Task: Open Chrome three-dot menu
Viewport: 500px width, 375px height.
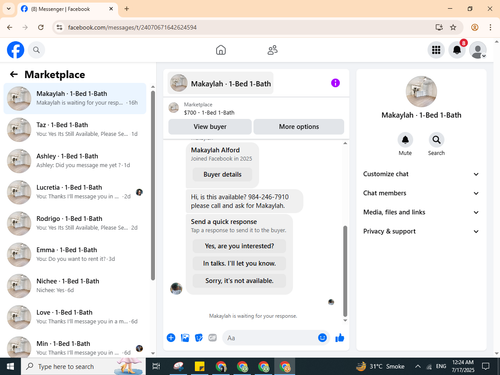Action: click(490, 27)
